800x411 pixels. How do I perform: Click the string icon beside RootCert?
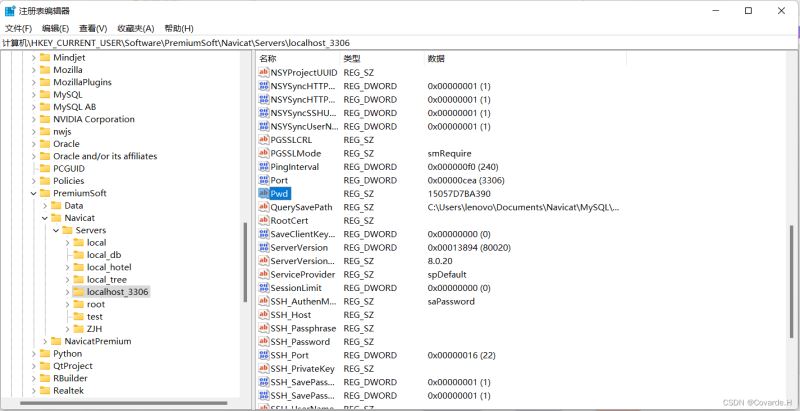click(264, 220)
